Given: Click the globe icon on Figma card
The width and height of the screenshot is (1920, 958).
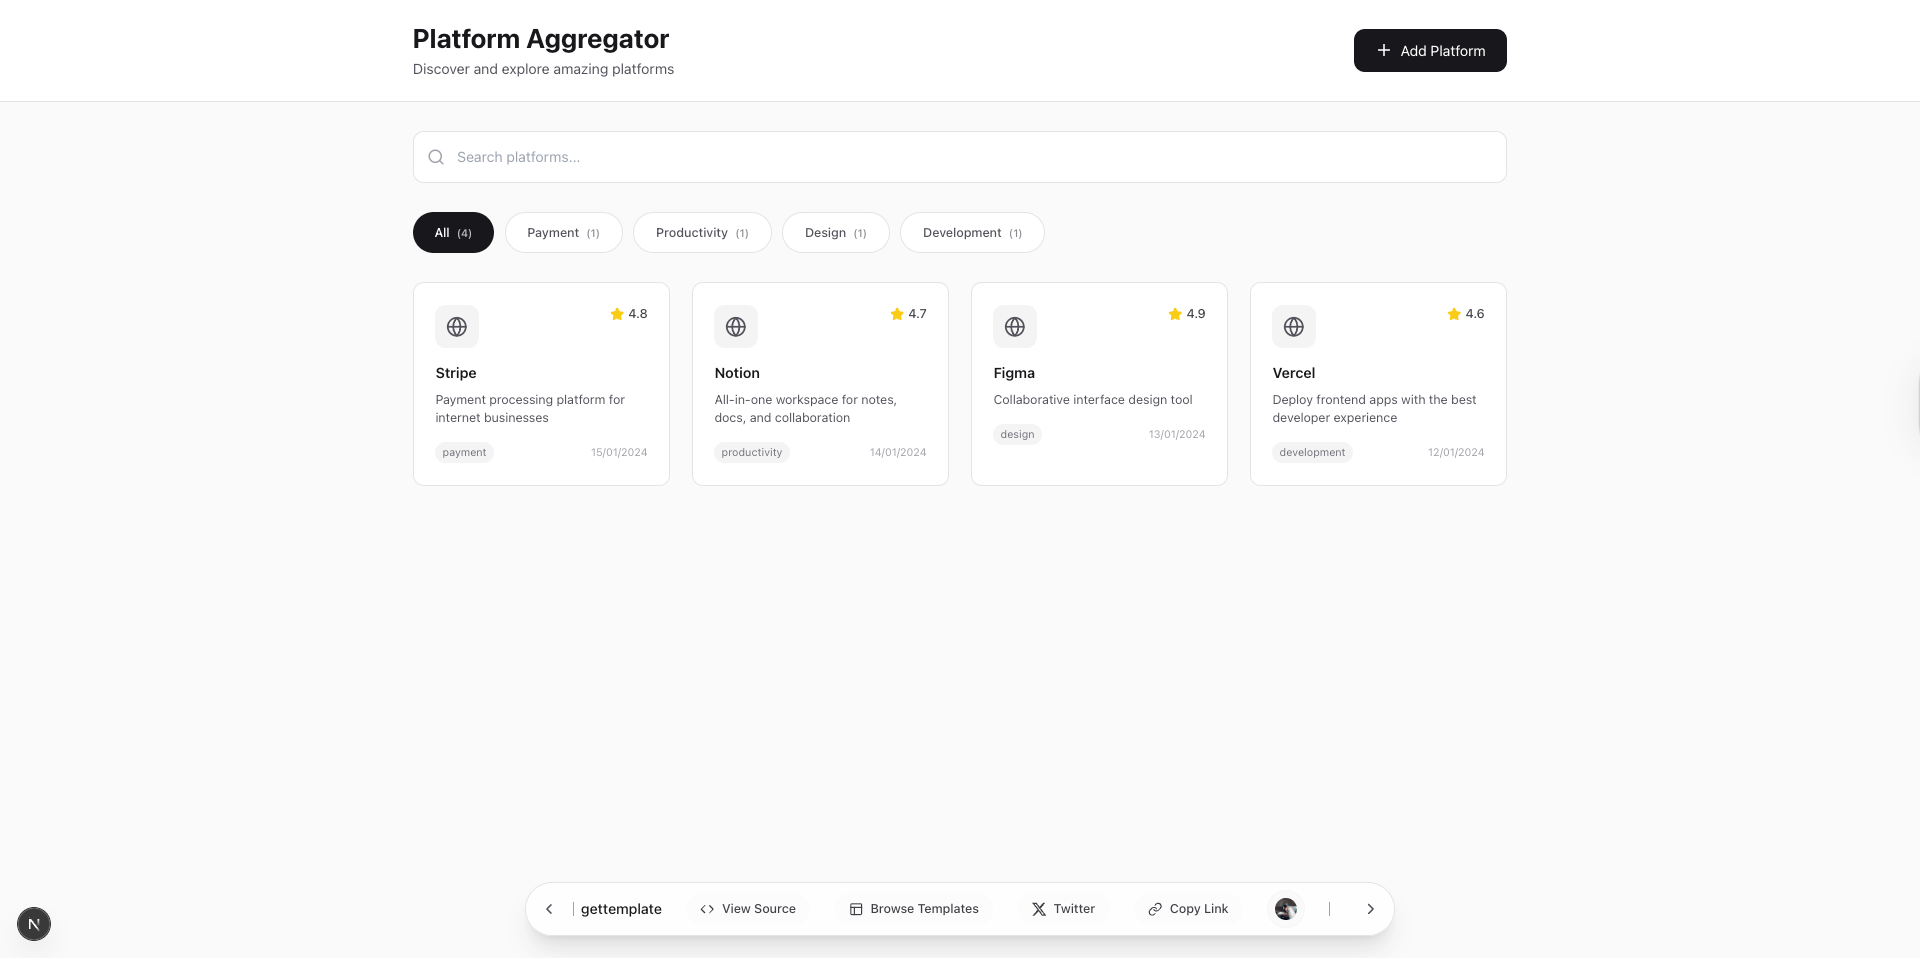Looking at the screenshot, I should (1015, 327).
